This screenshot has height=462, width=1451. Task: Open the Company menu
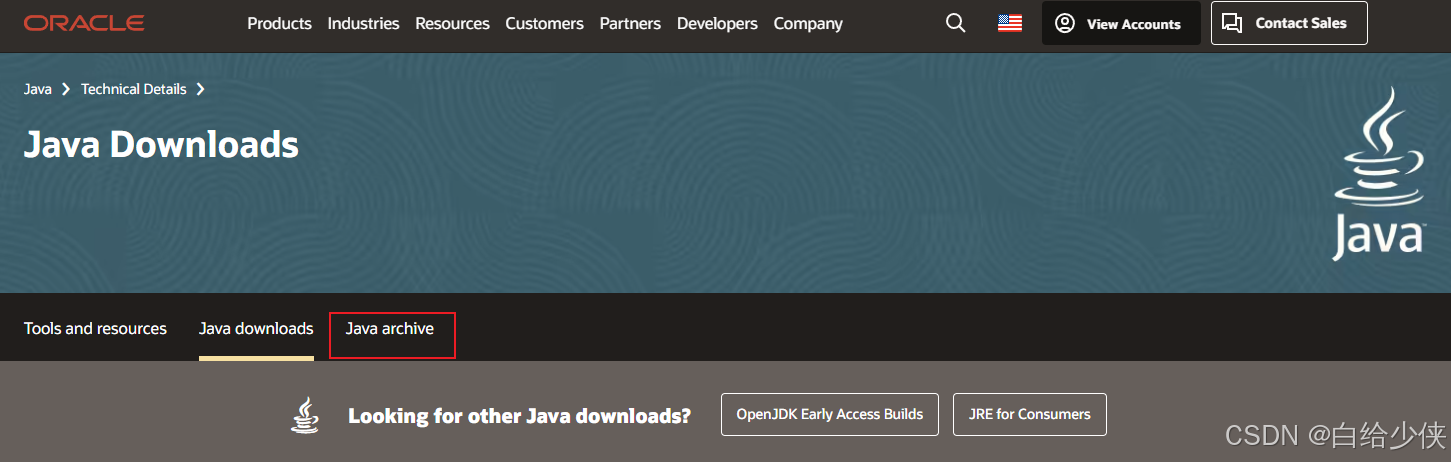[x=808, y=23]
